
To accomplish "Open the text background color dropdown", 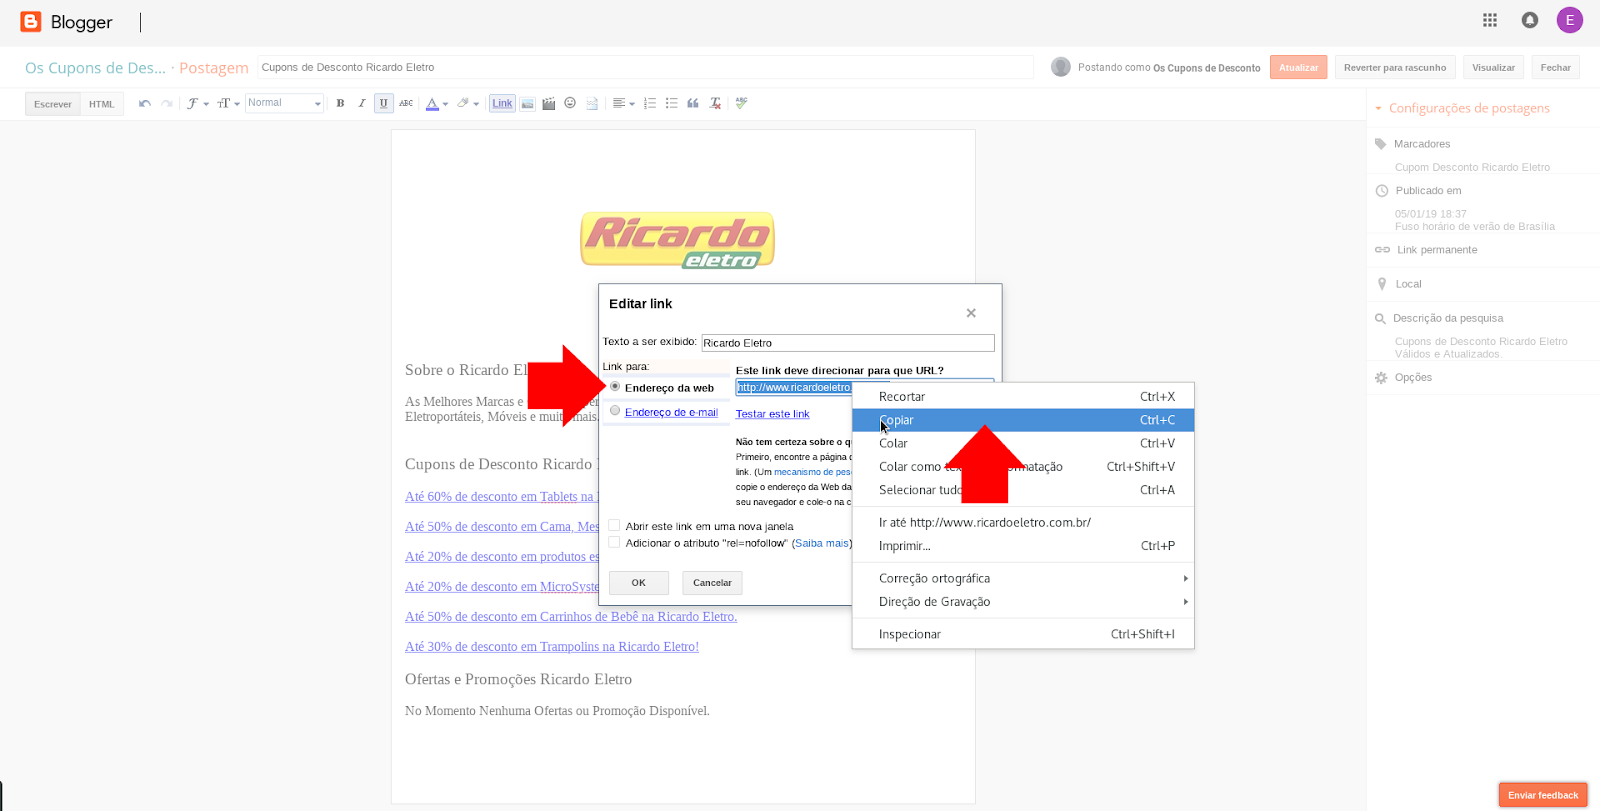I will pos(468,103).
